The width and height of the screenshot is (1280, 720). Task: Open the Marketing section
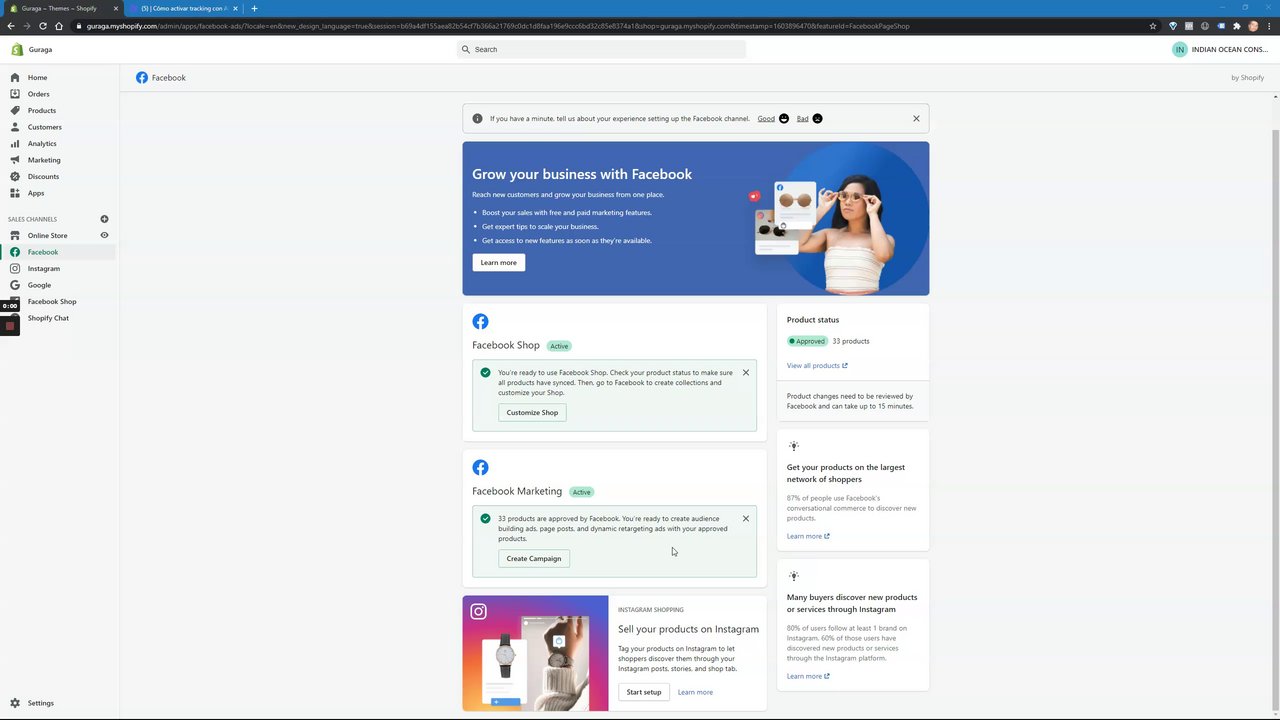[x=44, y=160]
